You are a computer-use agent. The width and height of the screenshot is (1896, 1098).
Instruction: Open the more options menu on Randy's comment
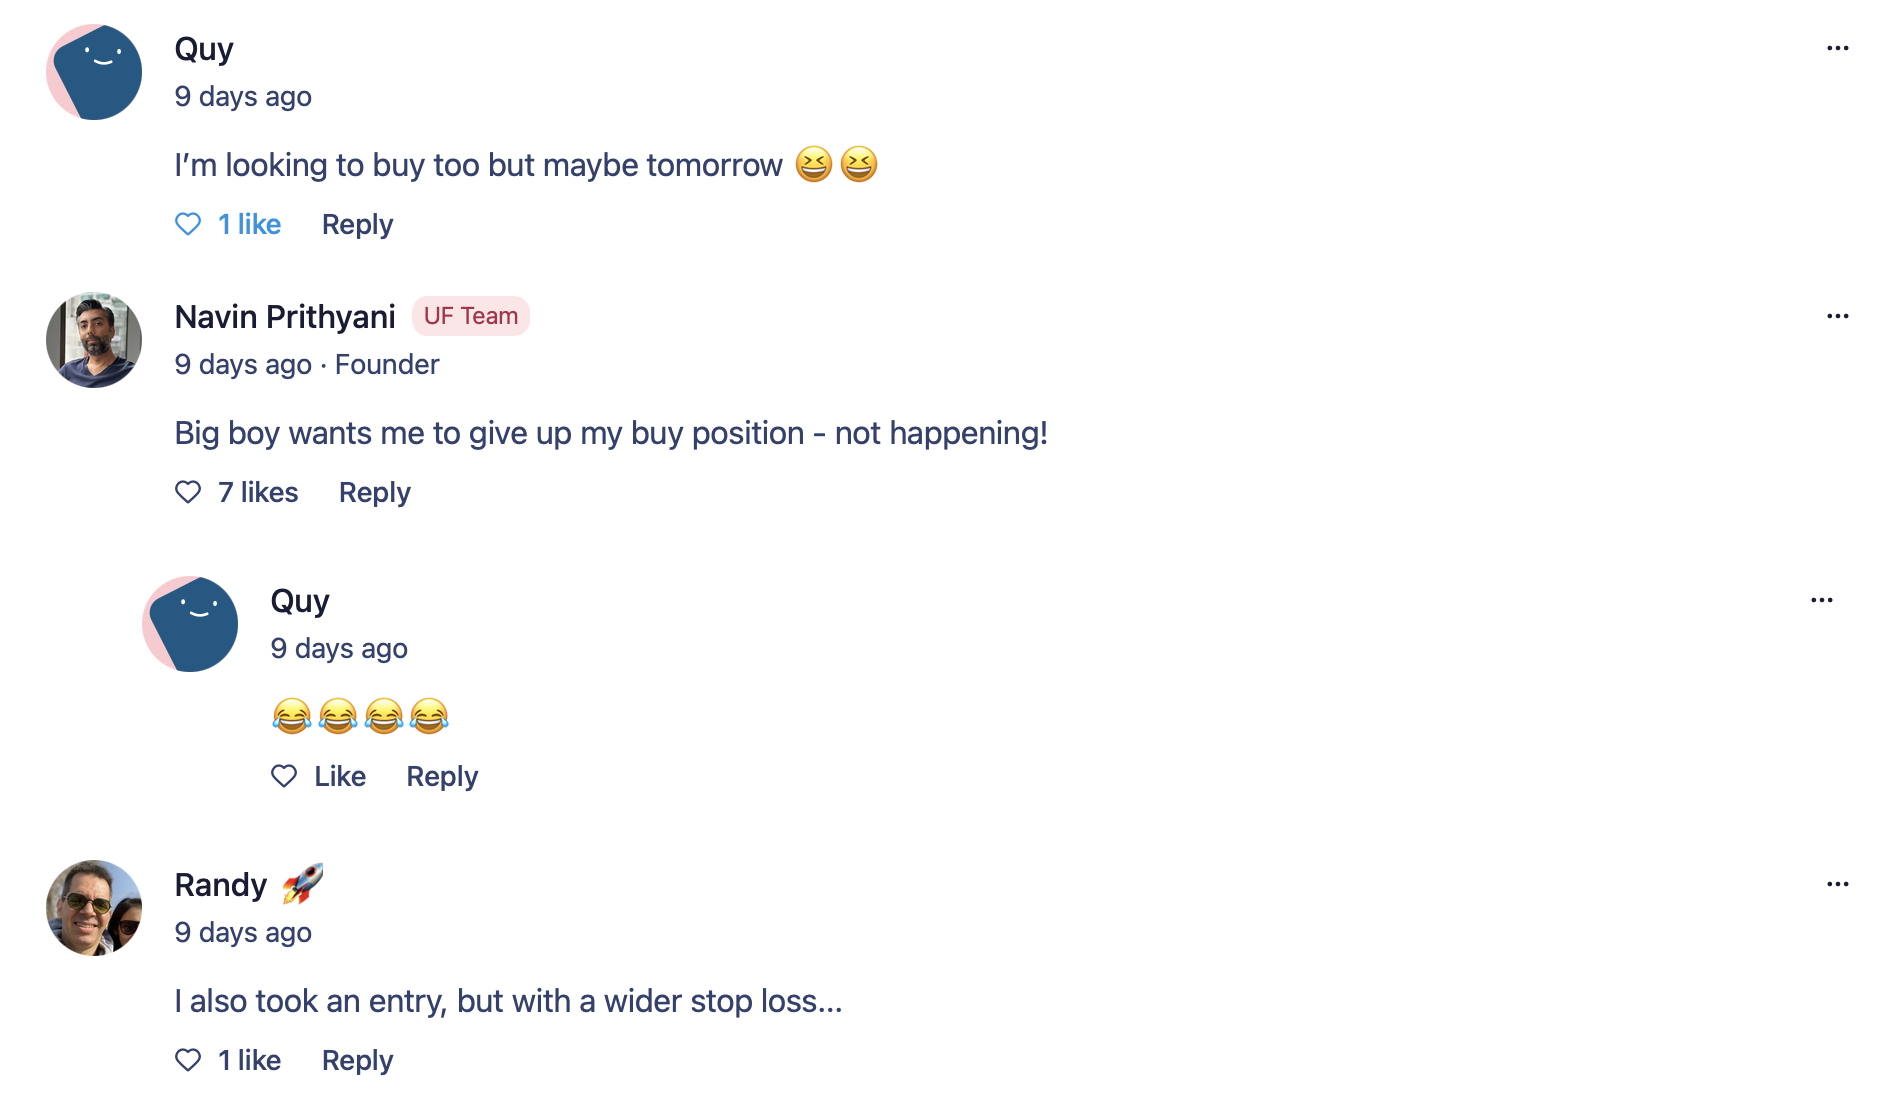click(x=1837, y=884)
